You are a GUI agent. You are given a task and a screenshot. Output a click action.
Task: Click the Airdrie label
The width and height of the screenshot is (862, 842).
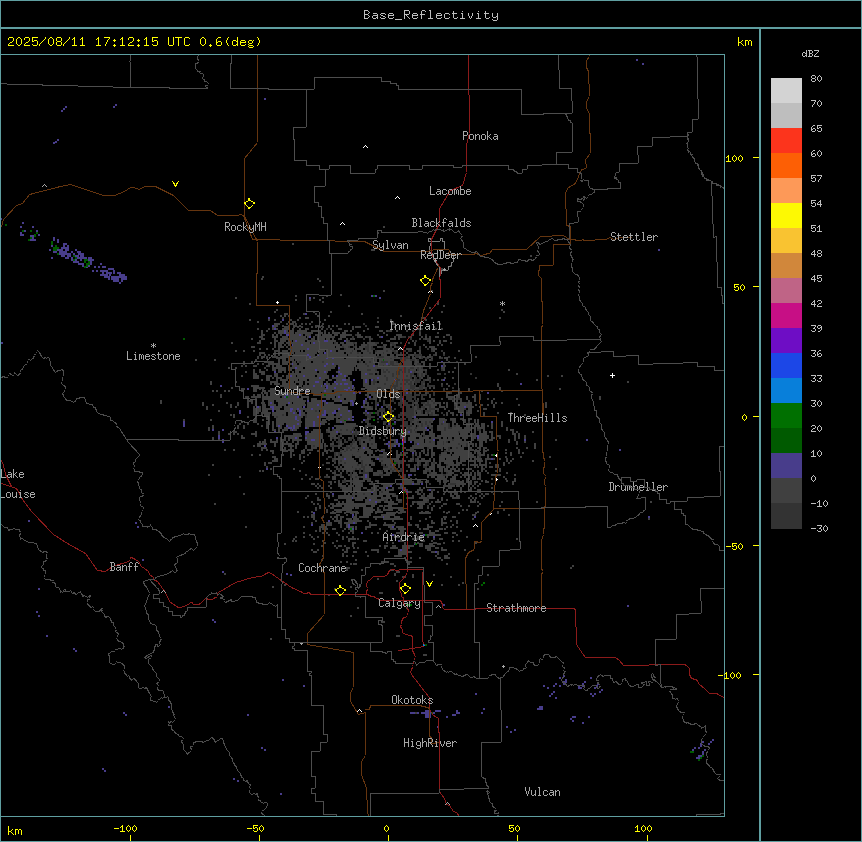coord(404,537)
